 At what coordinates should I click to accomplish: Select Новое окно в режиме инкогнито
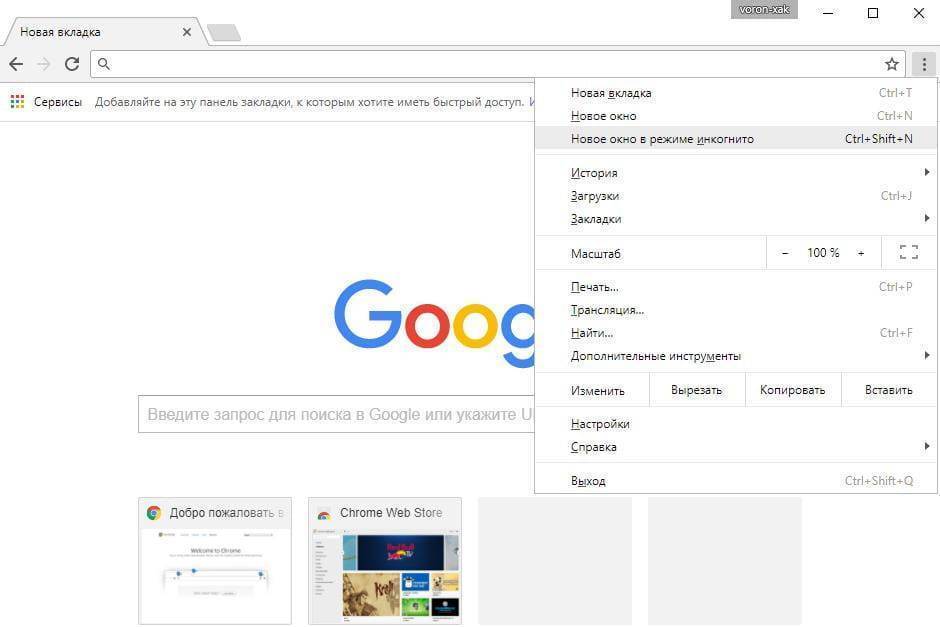tap(662, 139)
